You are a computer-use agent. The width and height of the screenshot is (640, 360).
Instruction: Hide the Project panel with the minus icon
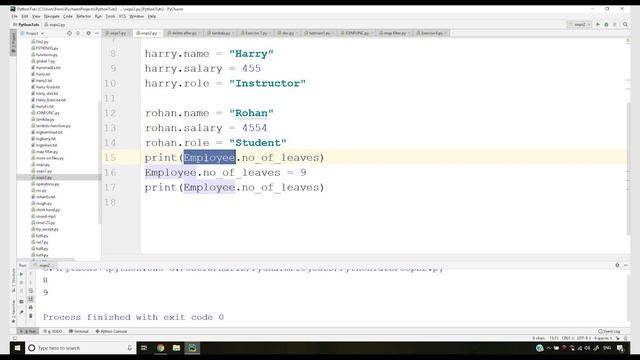click(x=97, y=33)
